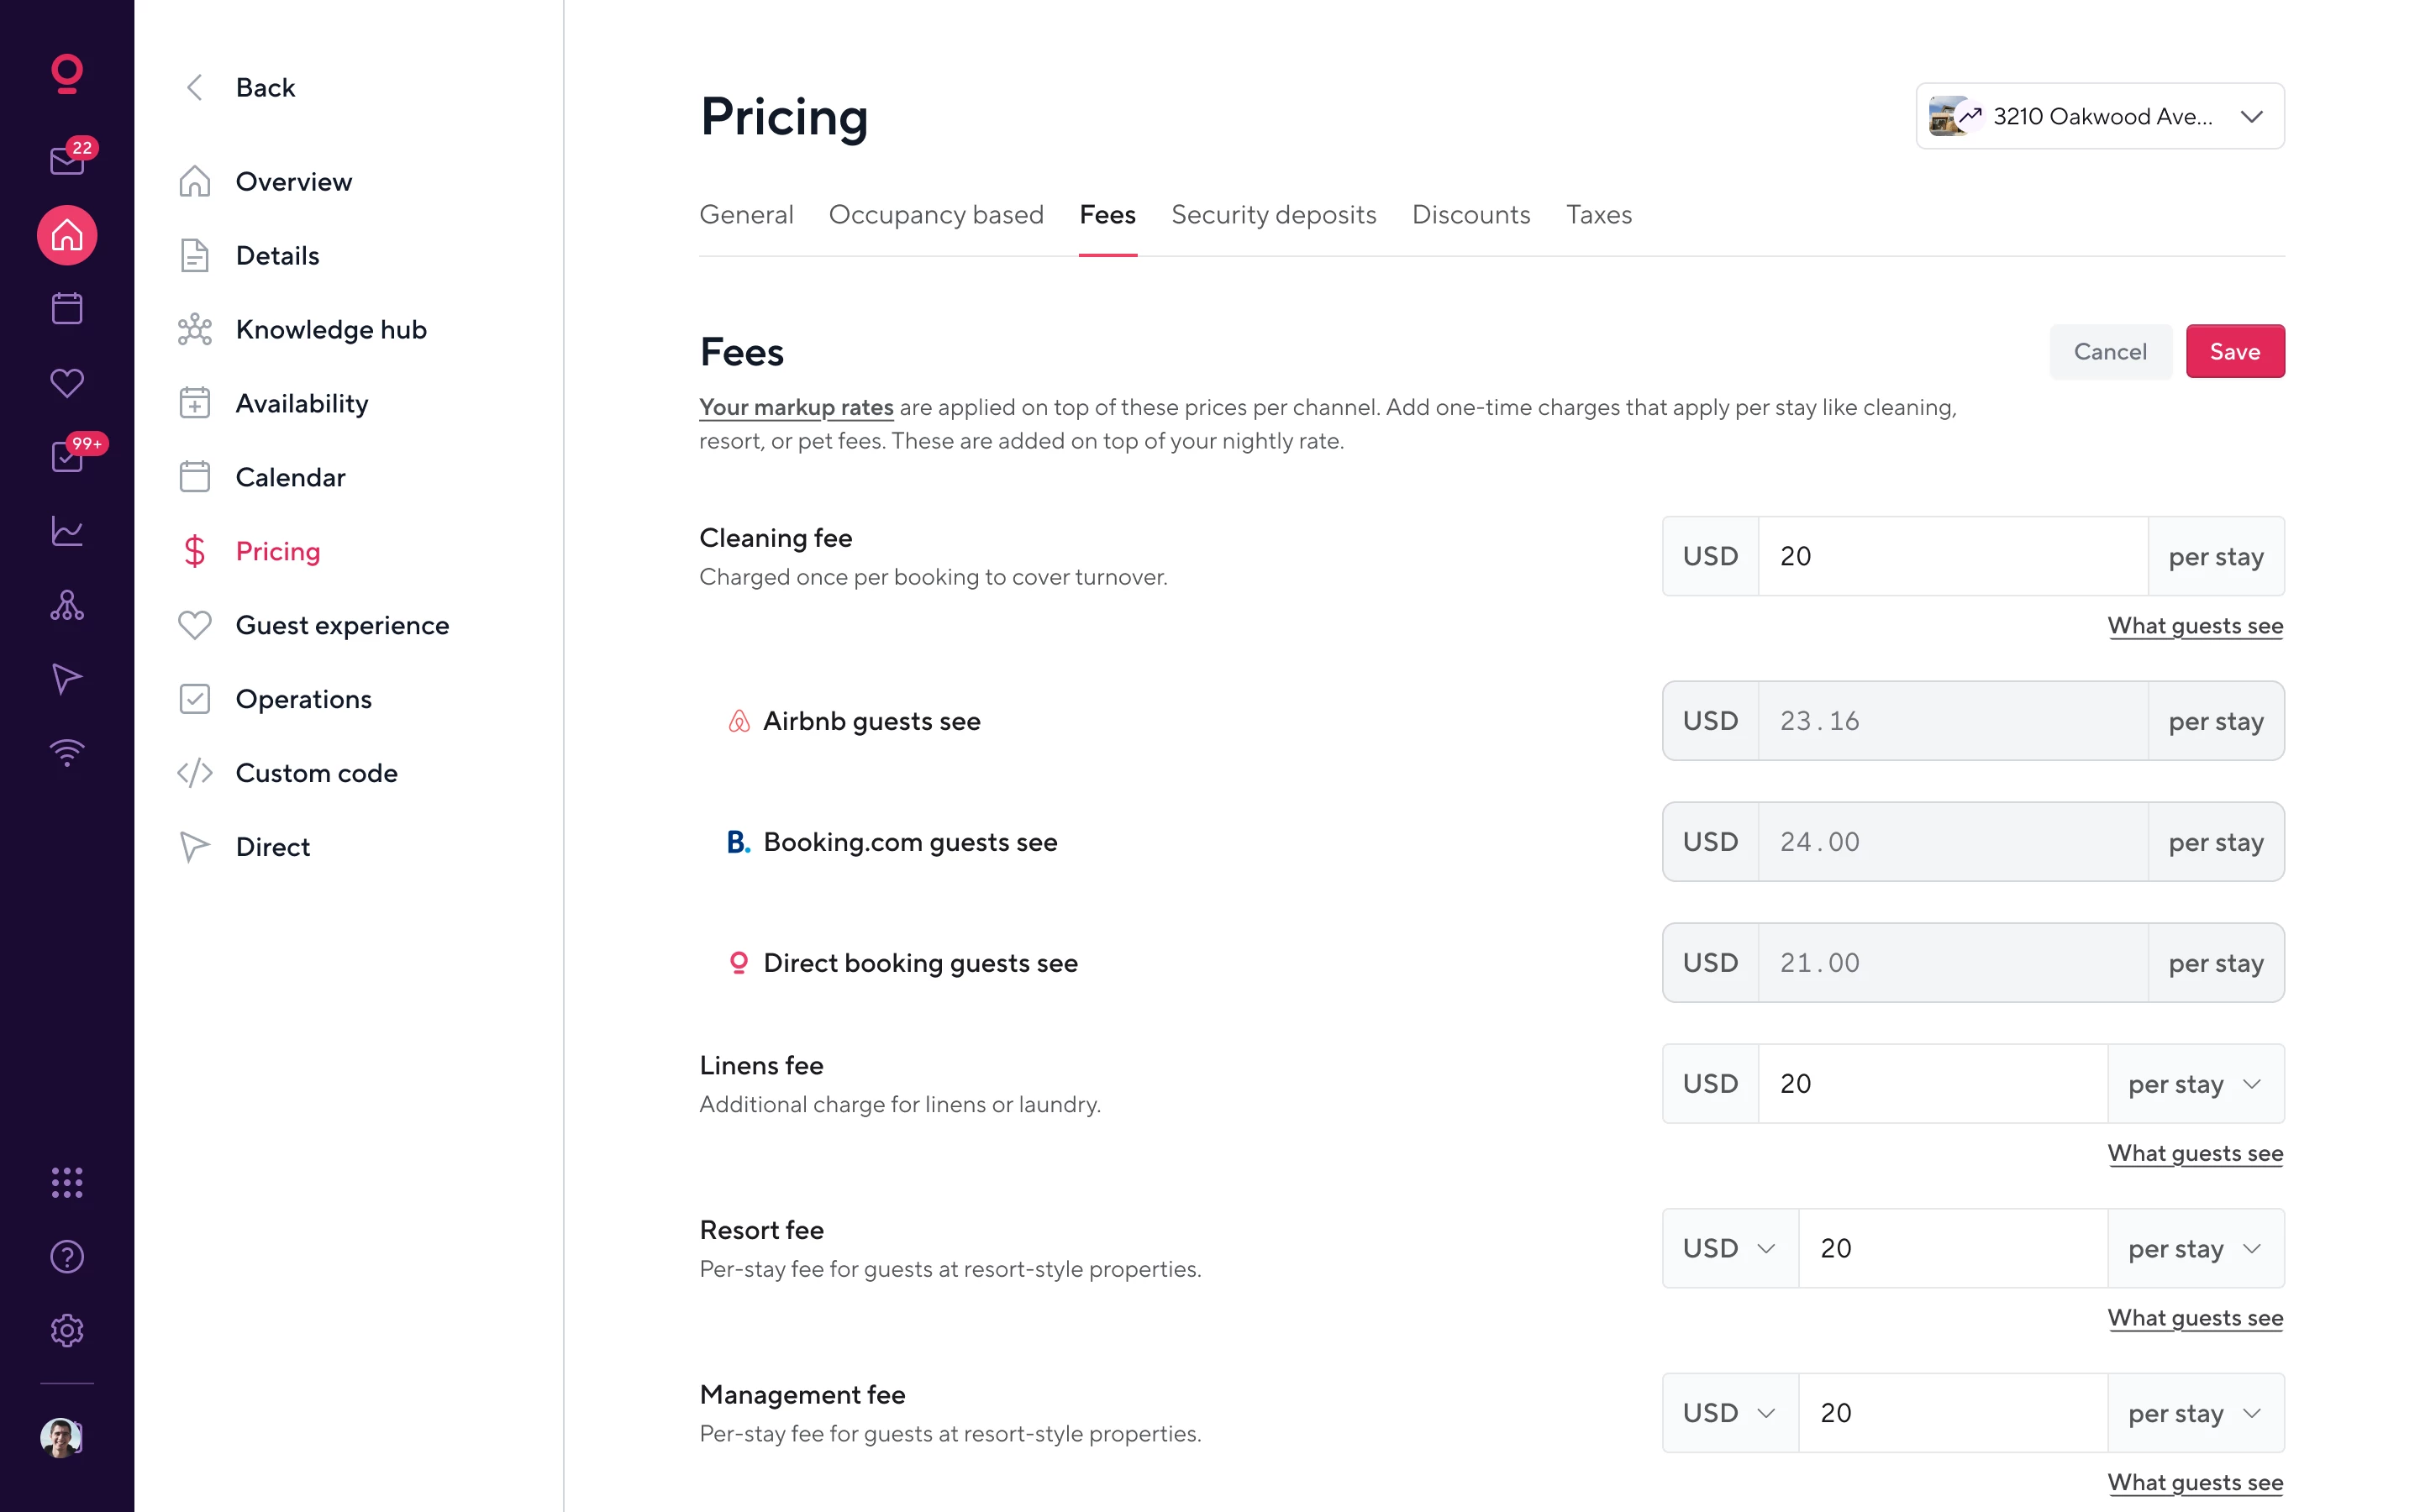Open the inbox icon with 22 badge

pyautogui.click(x=67, y=160)
